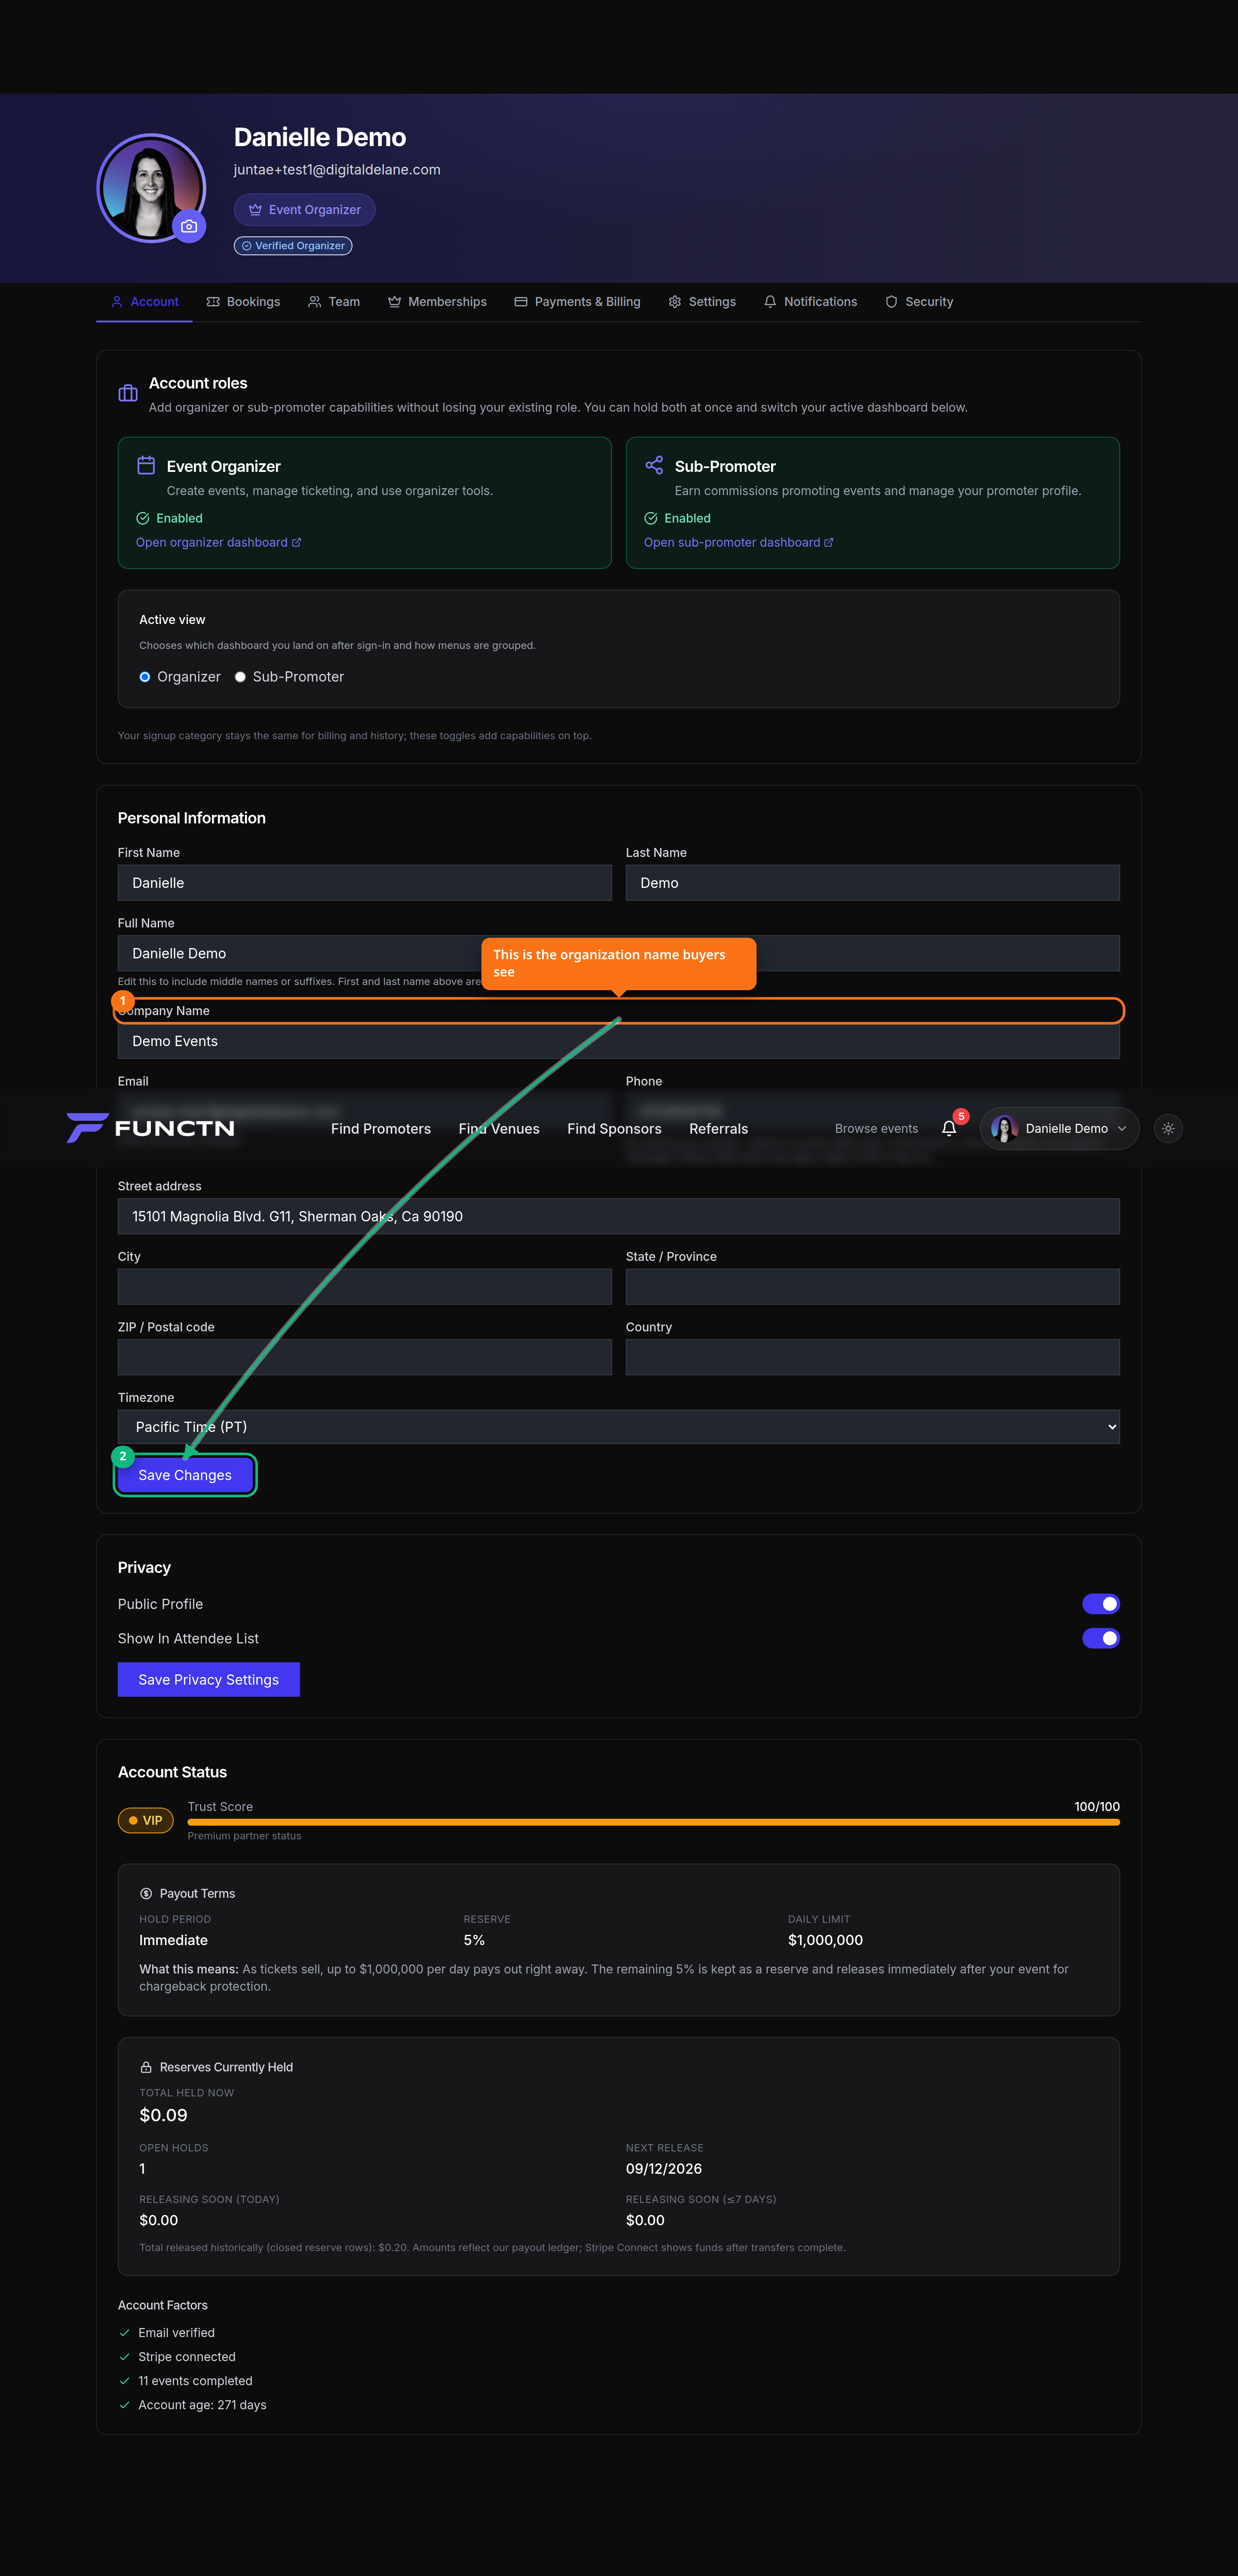
Task: Click the Company Name field with Demo Events
Action: click(x=619, y=1041)
